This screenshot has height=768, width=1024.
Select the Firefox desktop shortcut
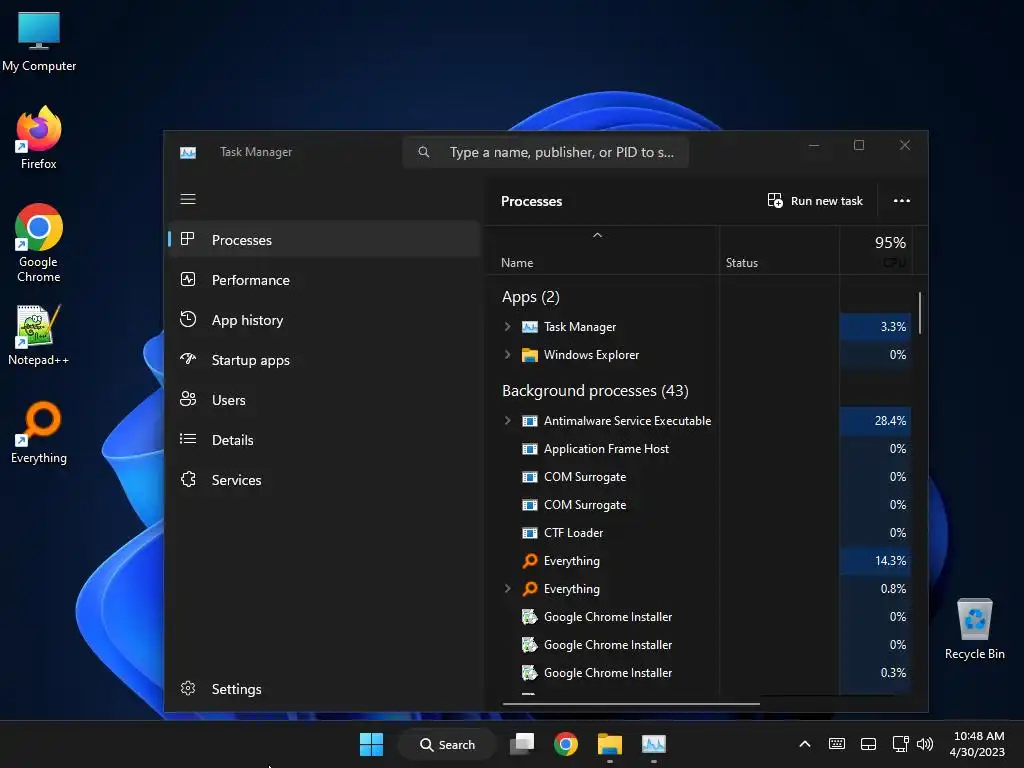[39, 138]
